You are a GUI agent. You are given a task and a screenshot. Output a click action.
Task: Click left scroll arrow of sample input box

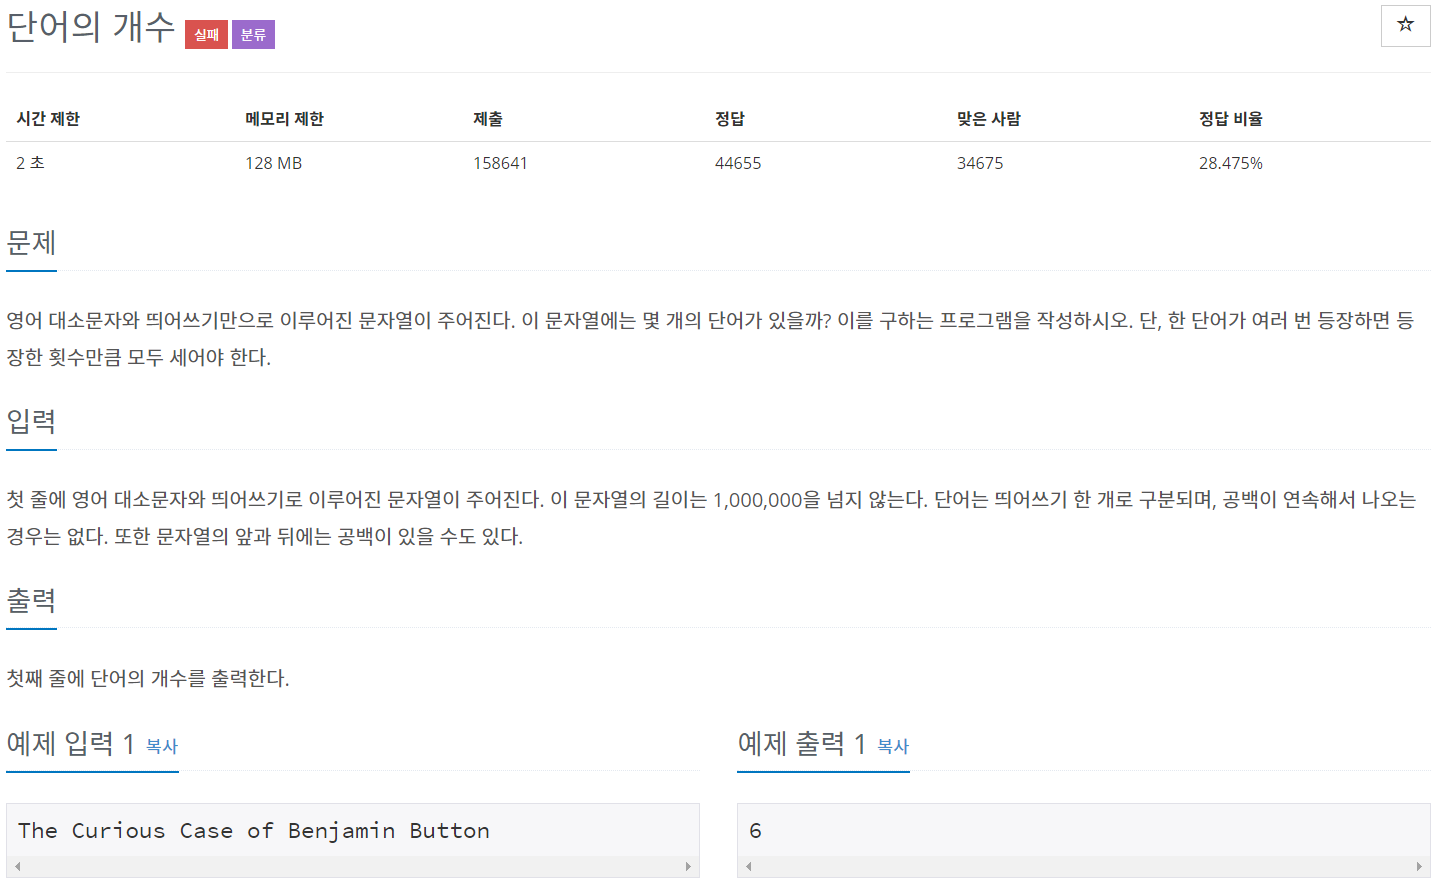[x=18, y=867]
